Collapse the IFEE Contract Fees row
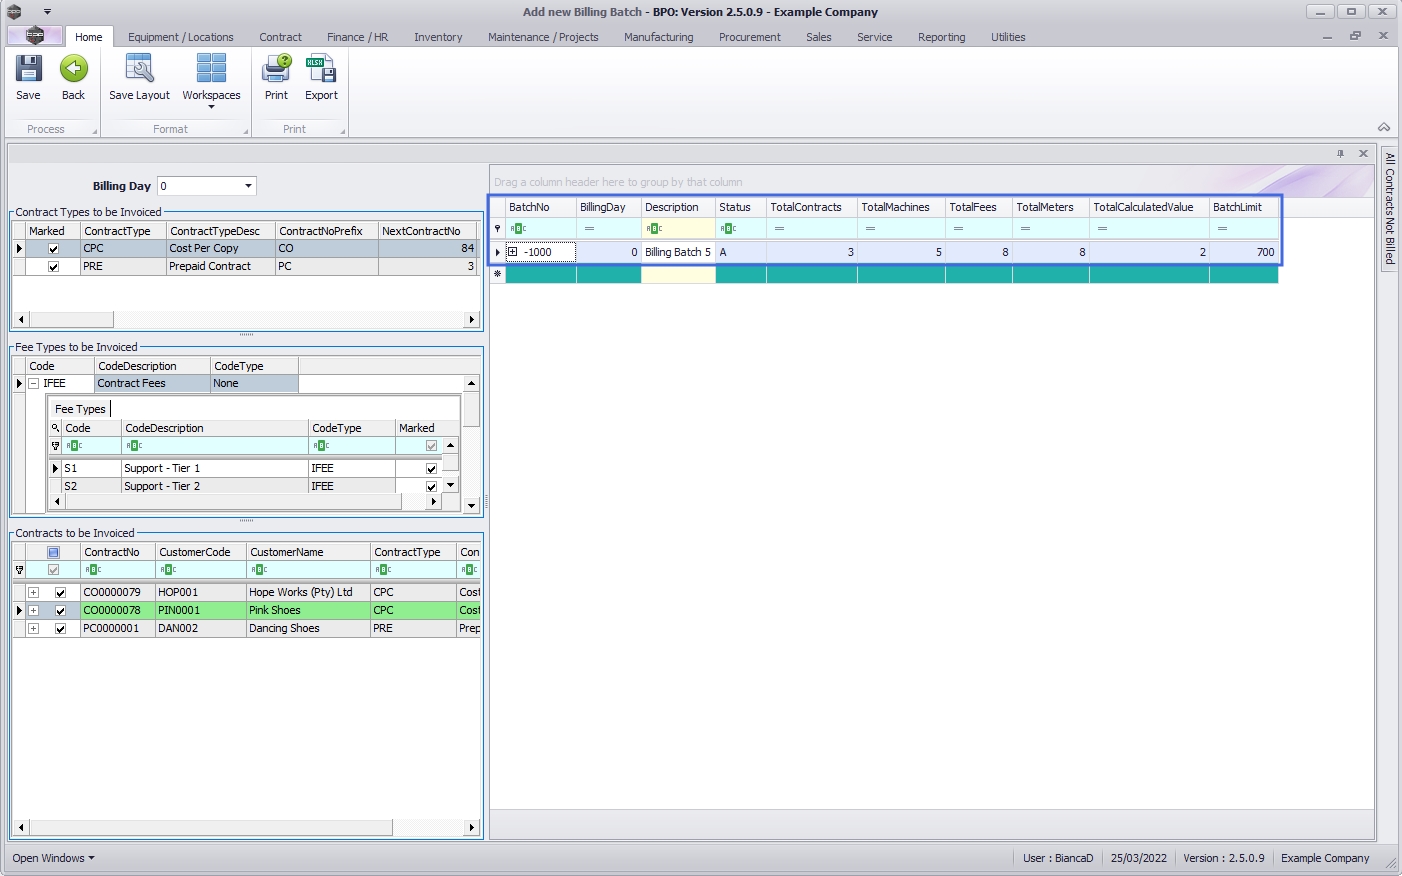This screenshot has width=1402, height=876. (33, 384)
